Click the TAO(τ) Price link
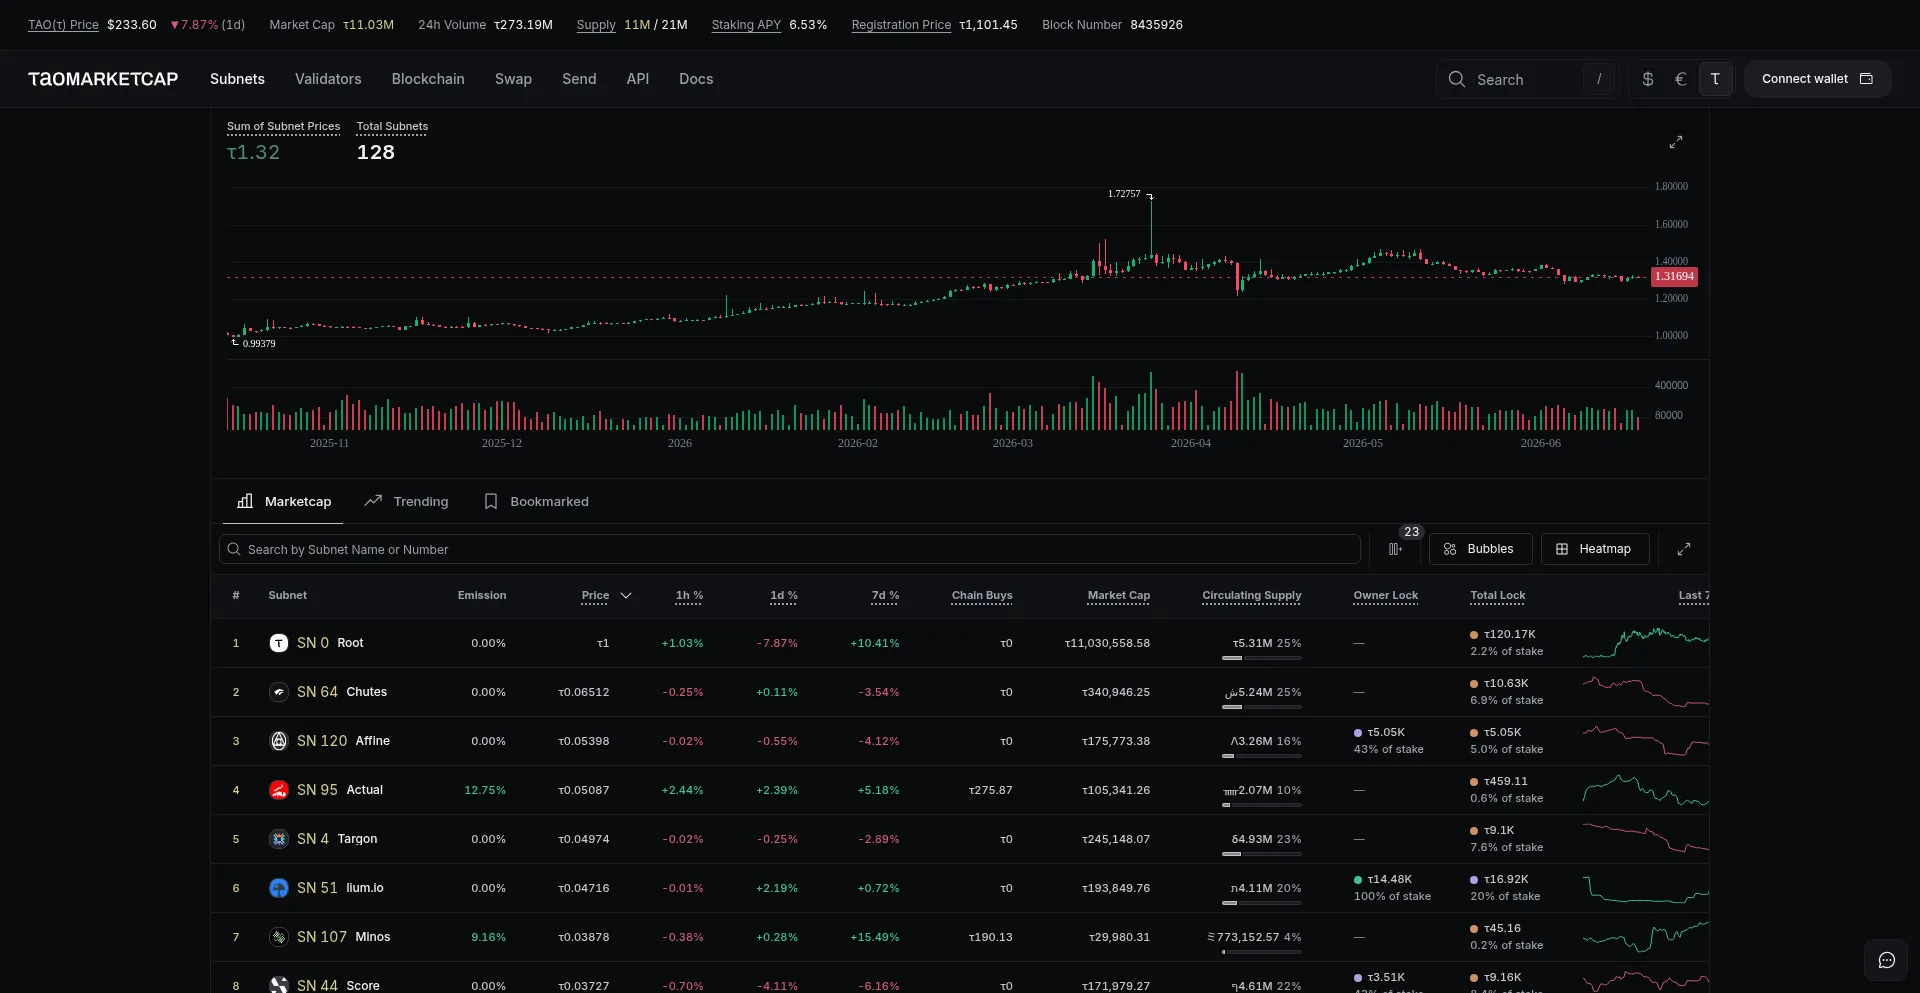Image resolution: width=1920 pixels, height=993 pixels. [x=63, y=25]
